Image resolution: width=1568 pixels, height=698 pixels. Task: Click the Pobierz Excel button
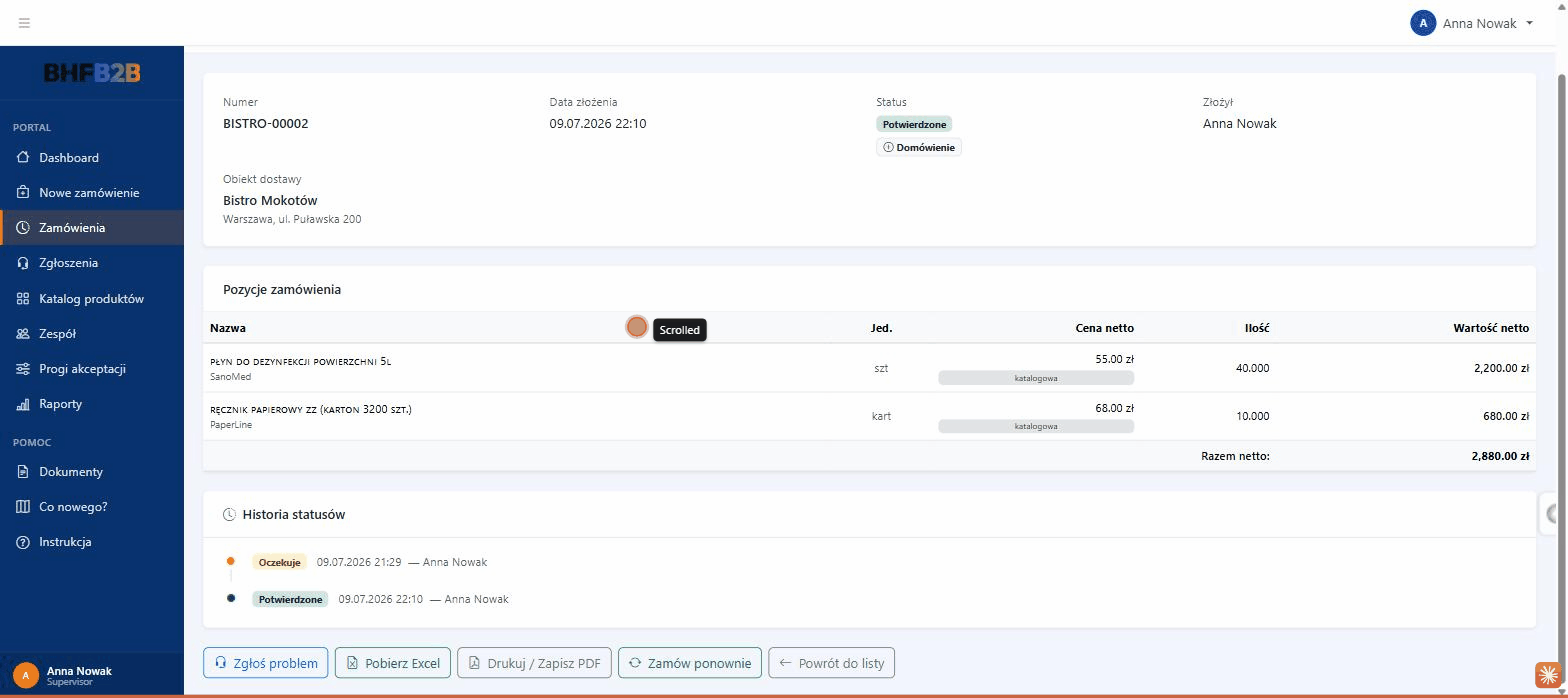point(393,663)
